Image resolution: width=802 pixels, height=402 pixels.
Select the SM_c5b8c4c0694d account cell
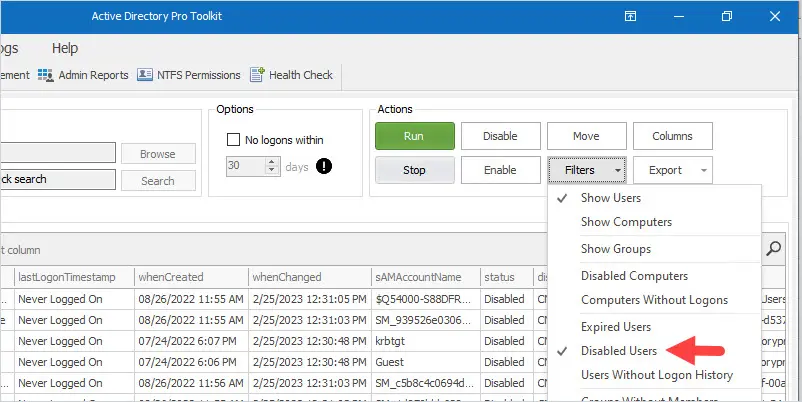(426, 383)
